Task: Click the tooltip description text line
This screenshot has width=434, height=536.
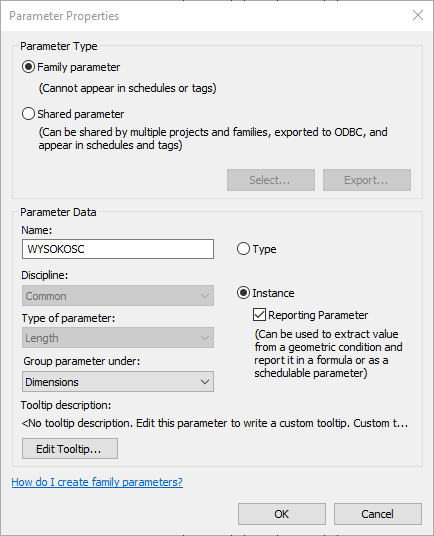Action: 215,423
